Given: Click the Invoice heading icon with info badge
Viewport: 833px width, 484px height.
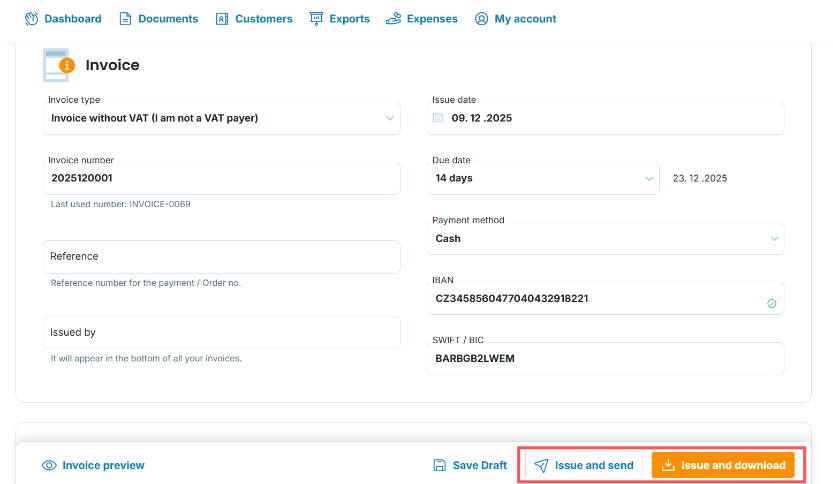Looking at the screenshot, I should (x=57, y=65).
